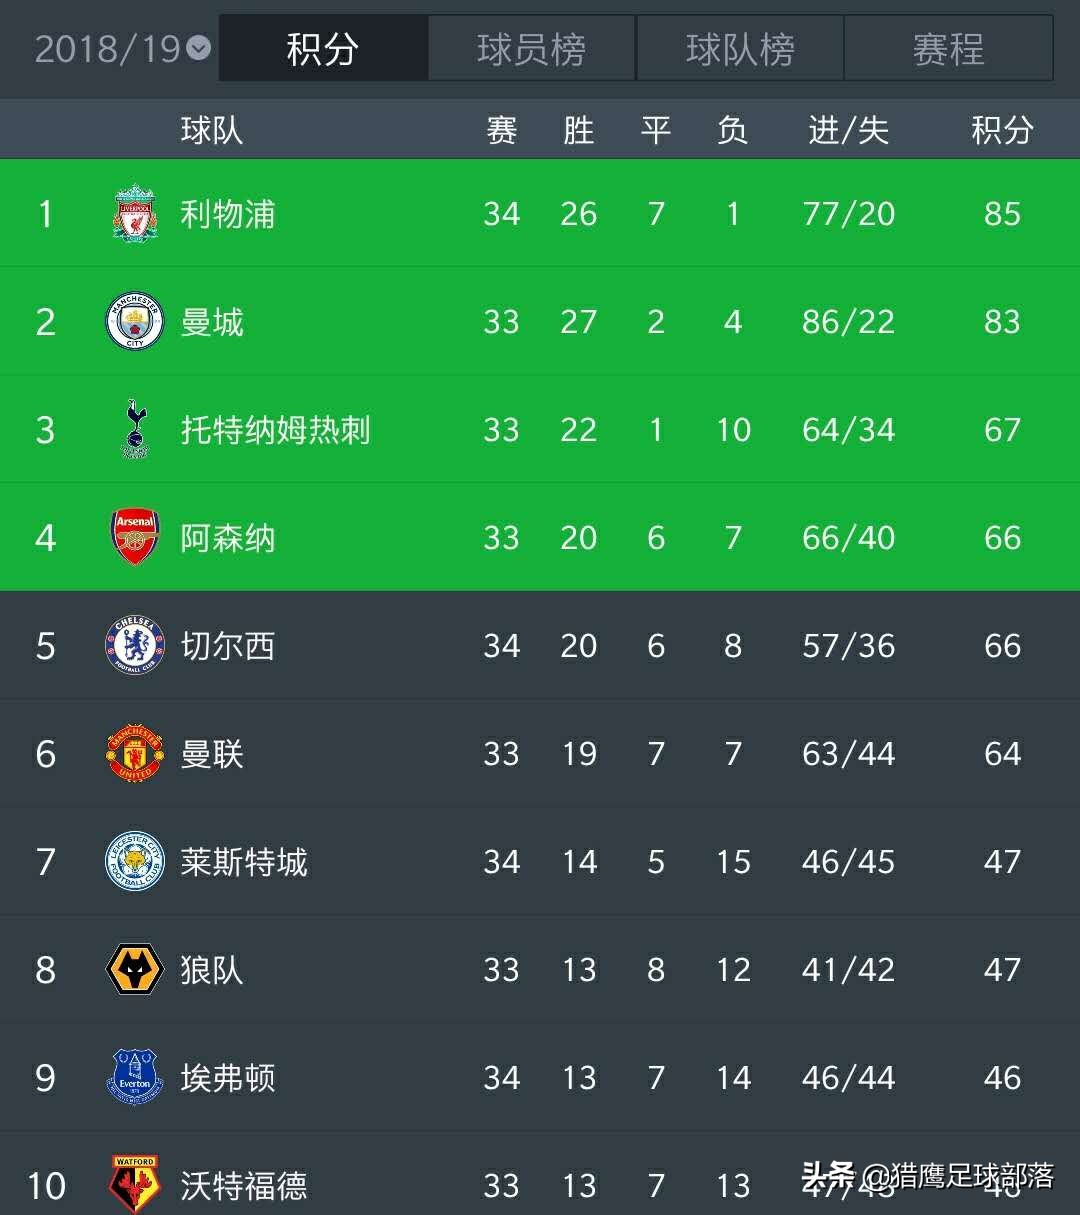1080x1215 pixels.
Task: Open the 利物浦 team name link
Action: click(x=228, y=214)
